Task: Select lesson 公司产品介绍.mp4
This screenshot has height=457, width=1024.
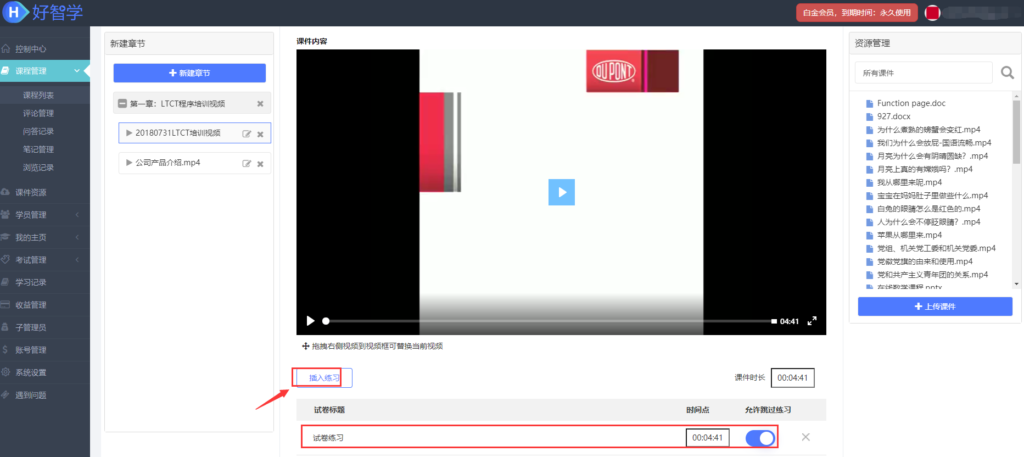Action: pyautogui.click(x=167, y=163)
